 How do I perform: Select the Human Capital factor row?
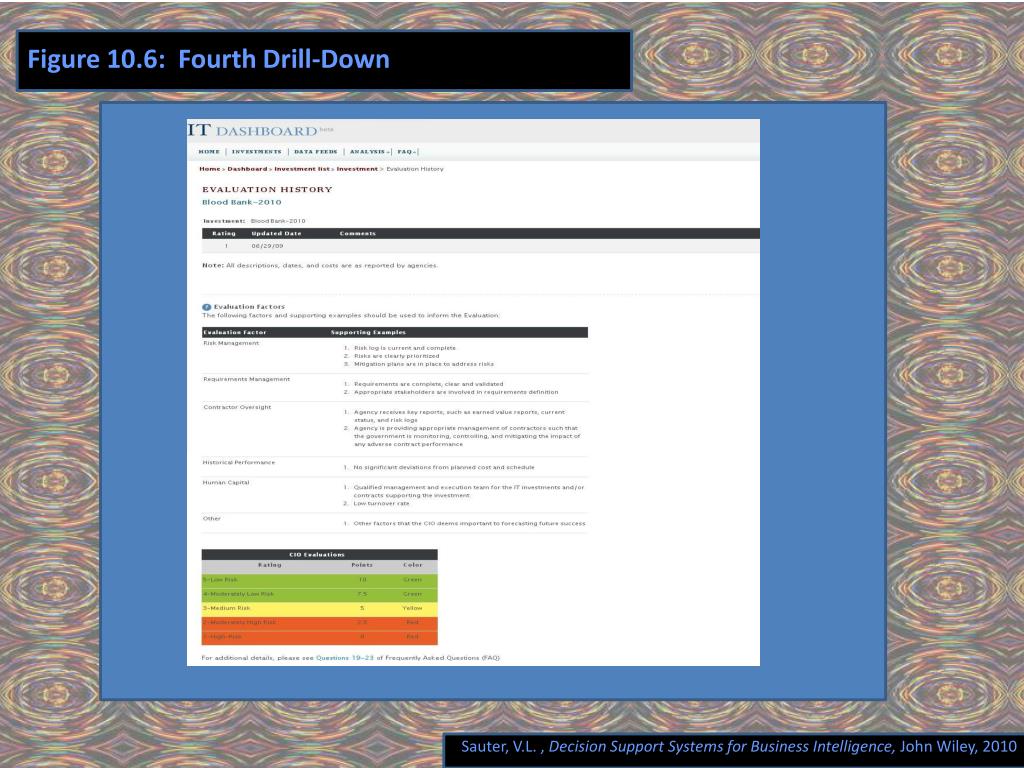394,494
